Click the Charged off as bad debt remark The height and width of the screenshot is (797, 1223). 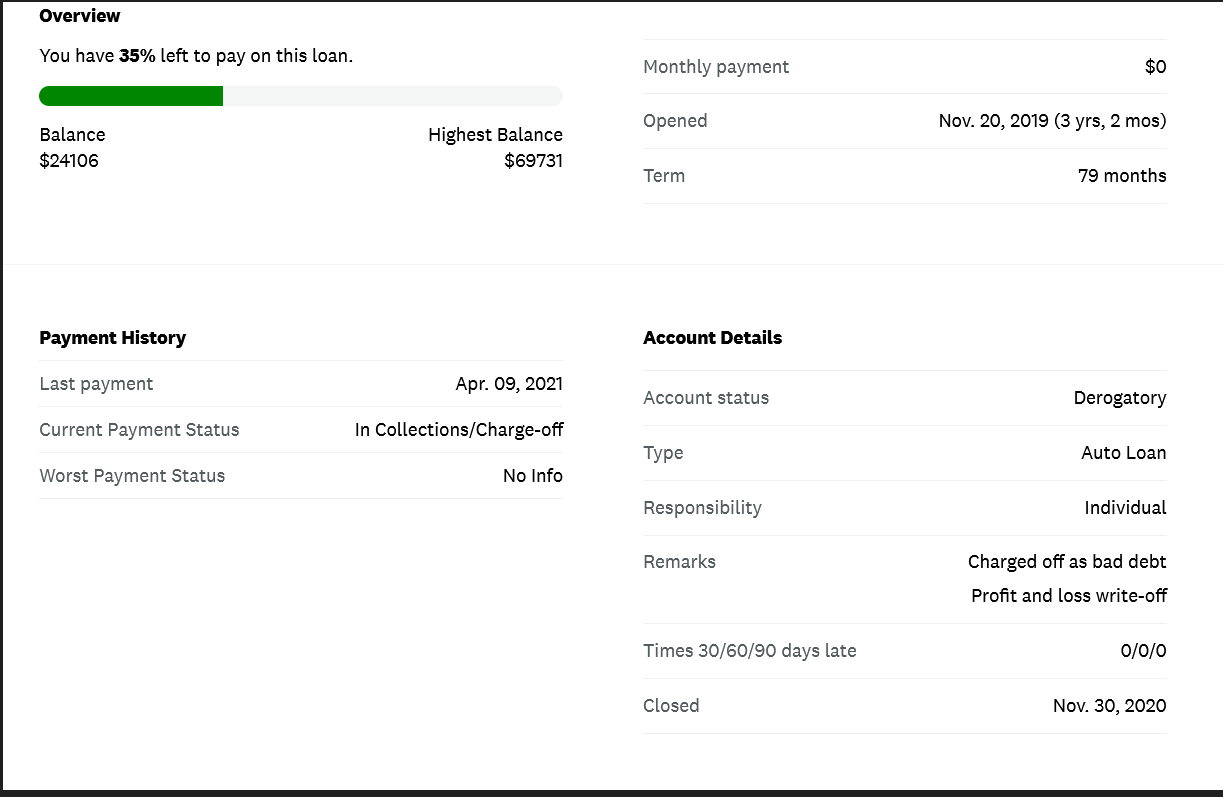[1067, 562]
